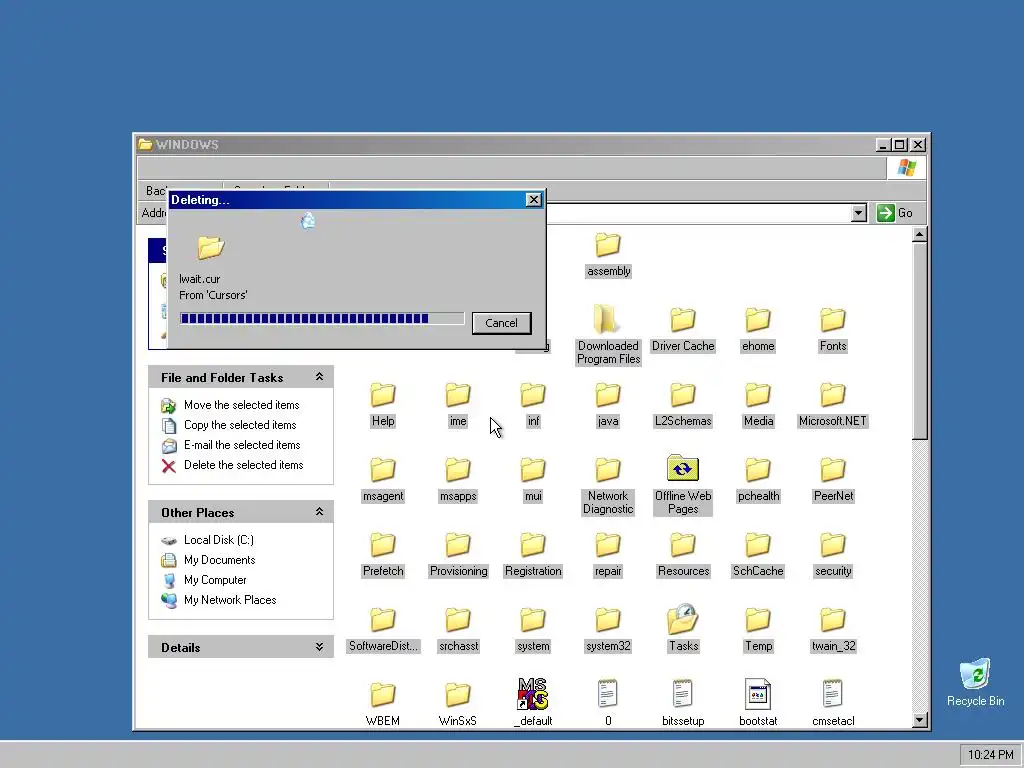Open the Fonts folder
The height and width of the screenshot is (768, 1024).
[833, 330]
